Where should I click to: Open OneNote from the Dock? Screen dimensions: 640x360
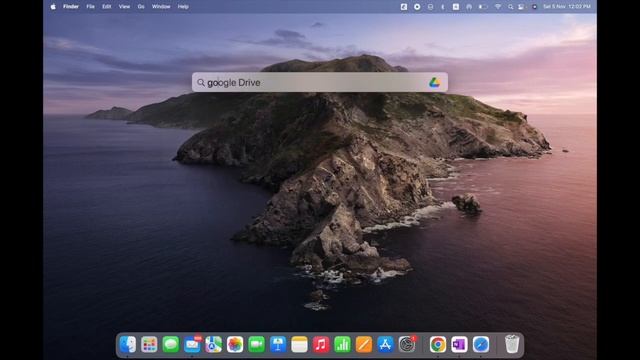459,344
